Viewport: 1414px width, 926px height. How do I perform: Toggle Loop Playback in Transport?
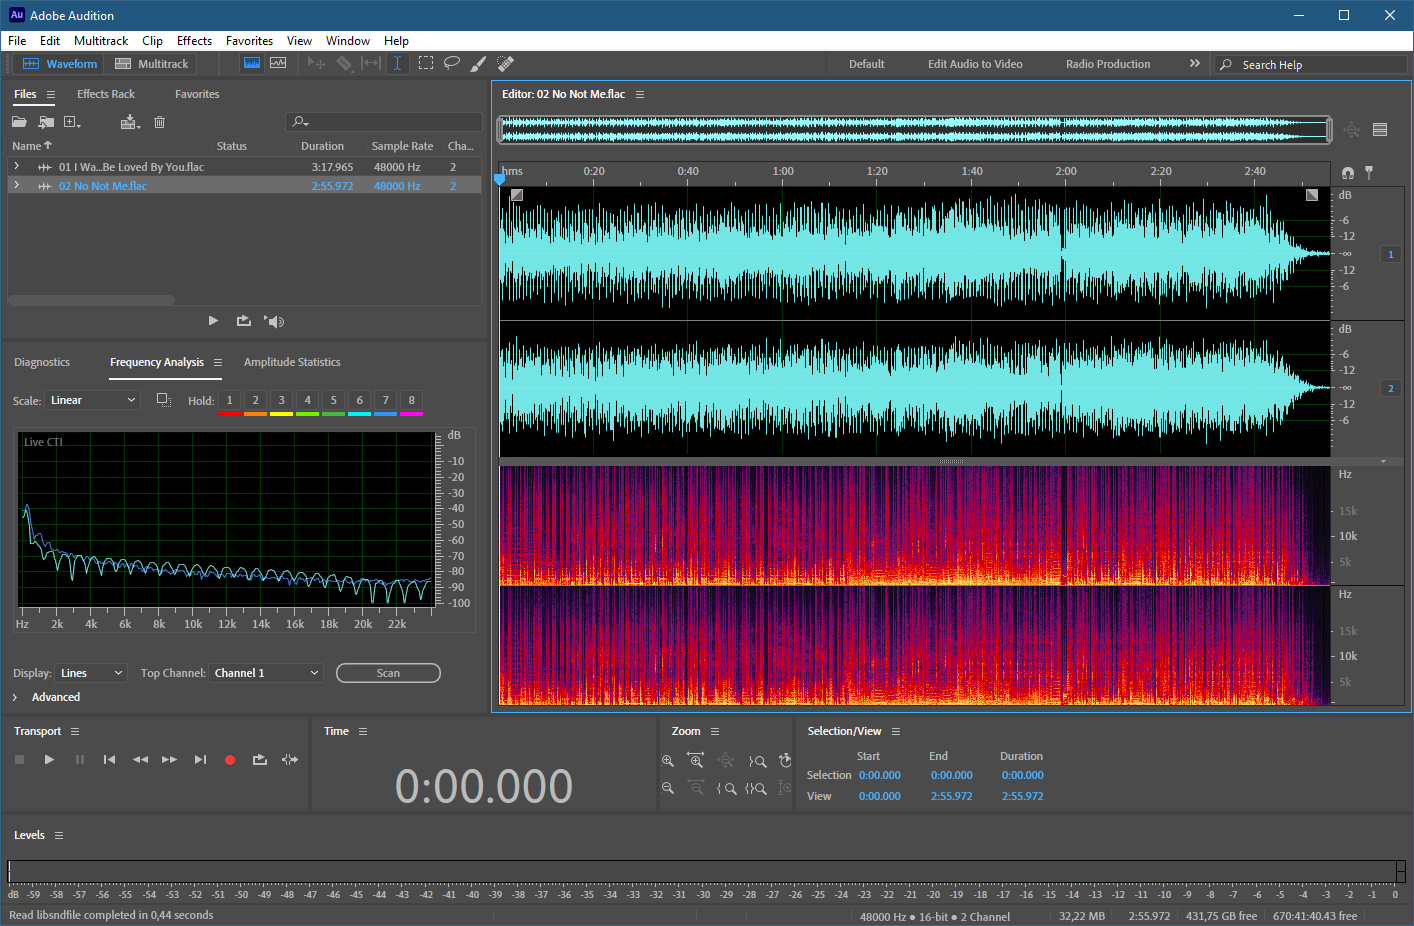pos(260,760)
